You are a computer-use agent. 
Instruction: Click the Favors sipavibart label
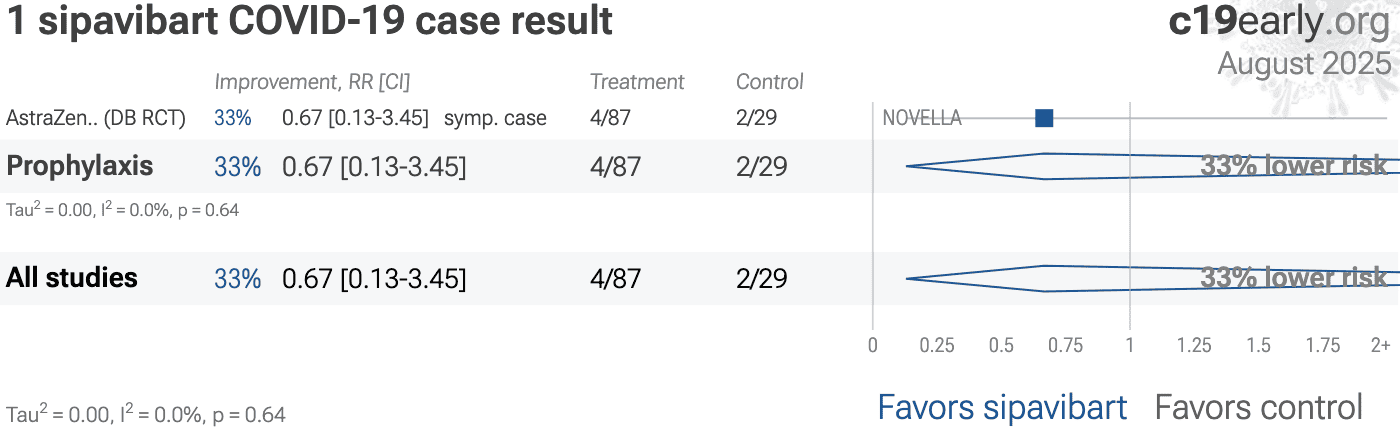coord(1002,407)
